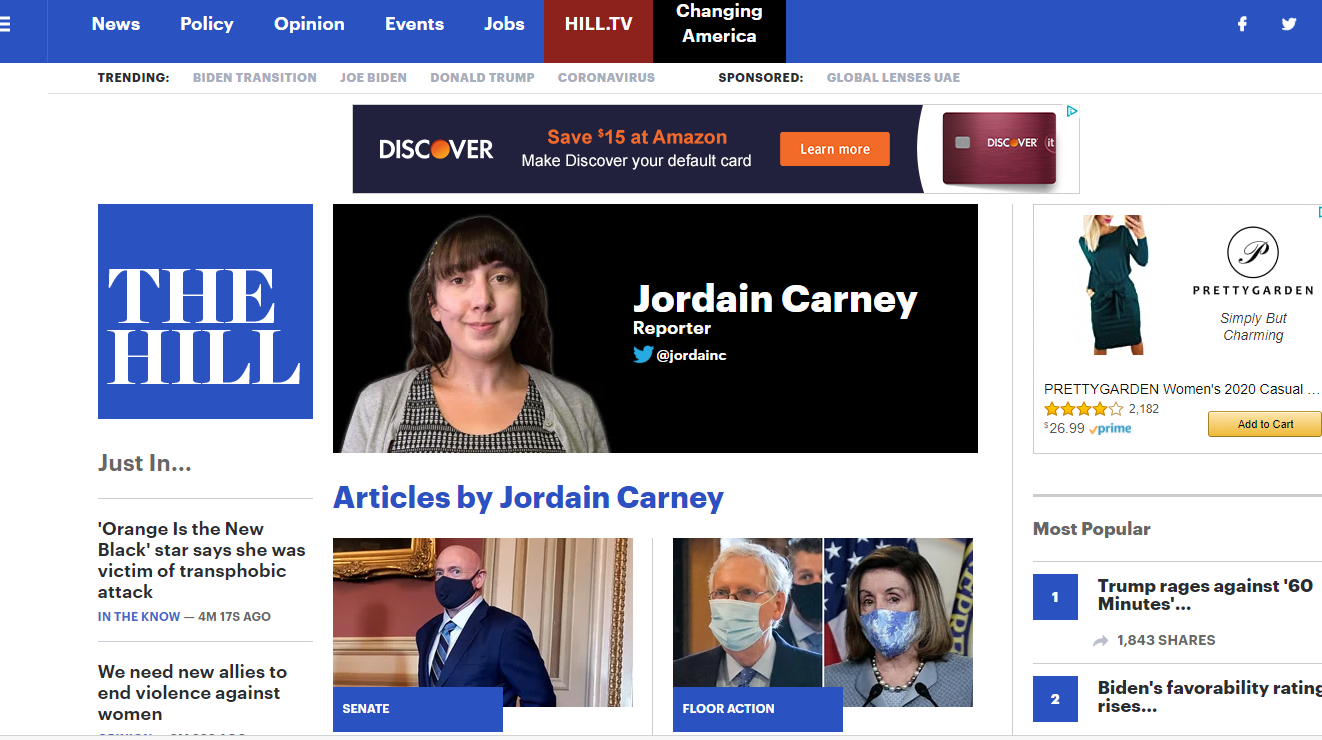This screenshot has width=1322, height=740.
Task: Click the Floor Action category label
Action: click(x=758, y=709)
